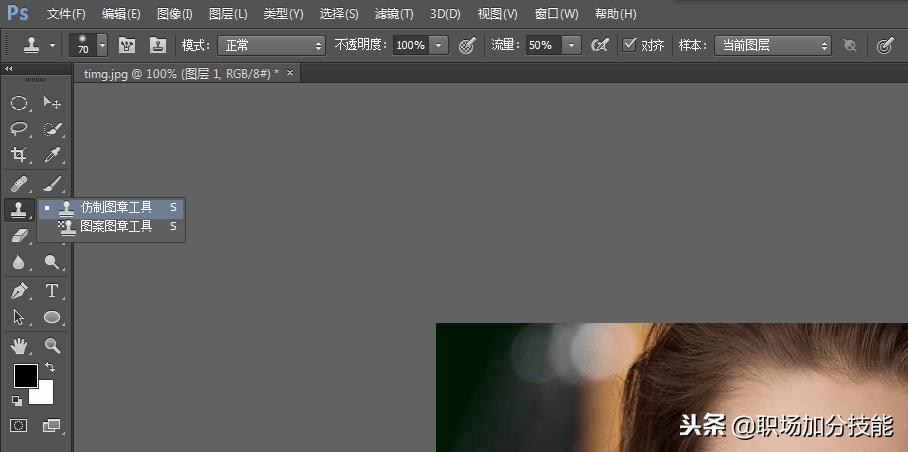Choose 仿制图章工具 from the flyout
The height and width of the screenshot is (452, 908).
click(111, 207)
